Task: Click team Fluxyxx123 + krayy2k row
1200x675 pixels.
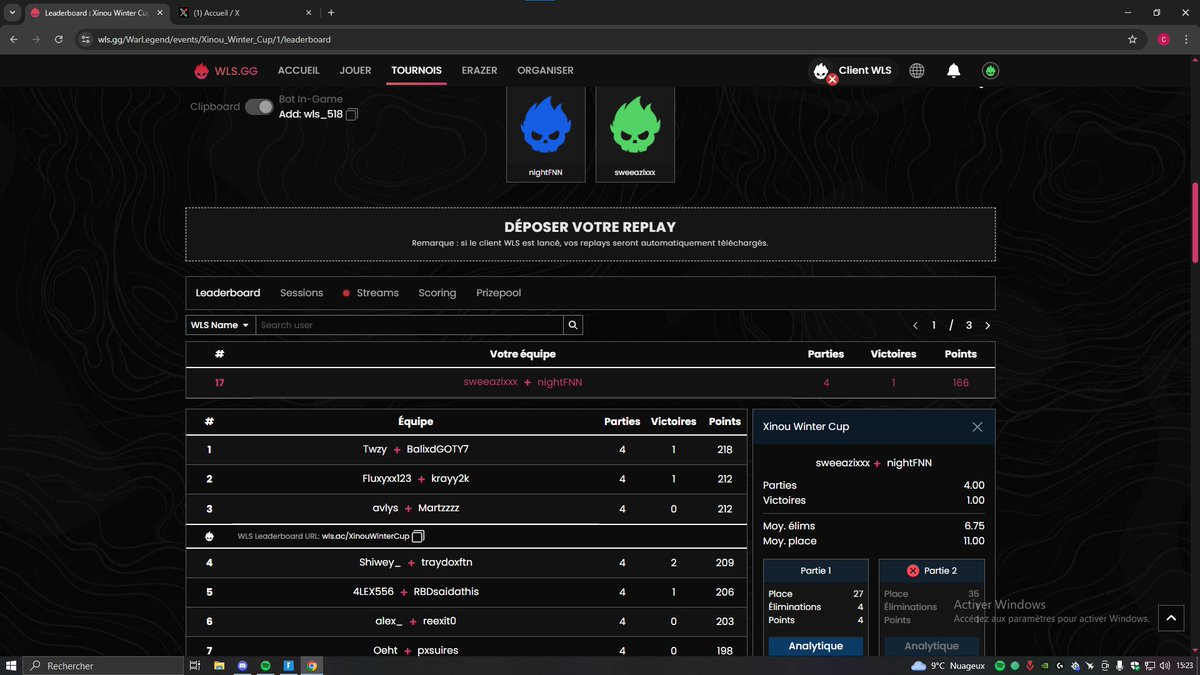Action: (x=466, y=479)
